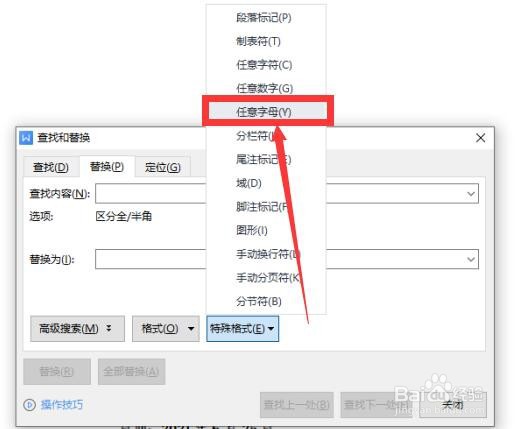
Task: Switch to the 查找(D) tab
Action: click(51, 167)
